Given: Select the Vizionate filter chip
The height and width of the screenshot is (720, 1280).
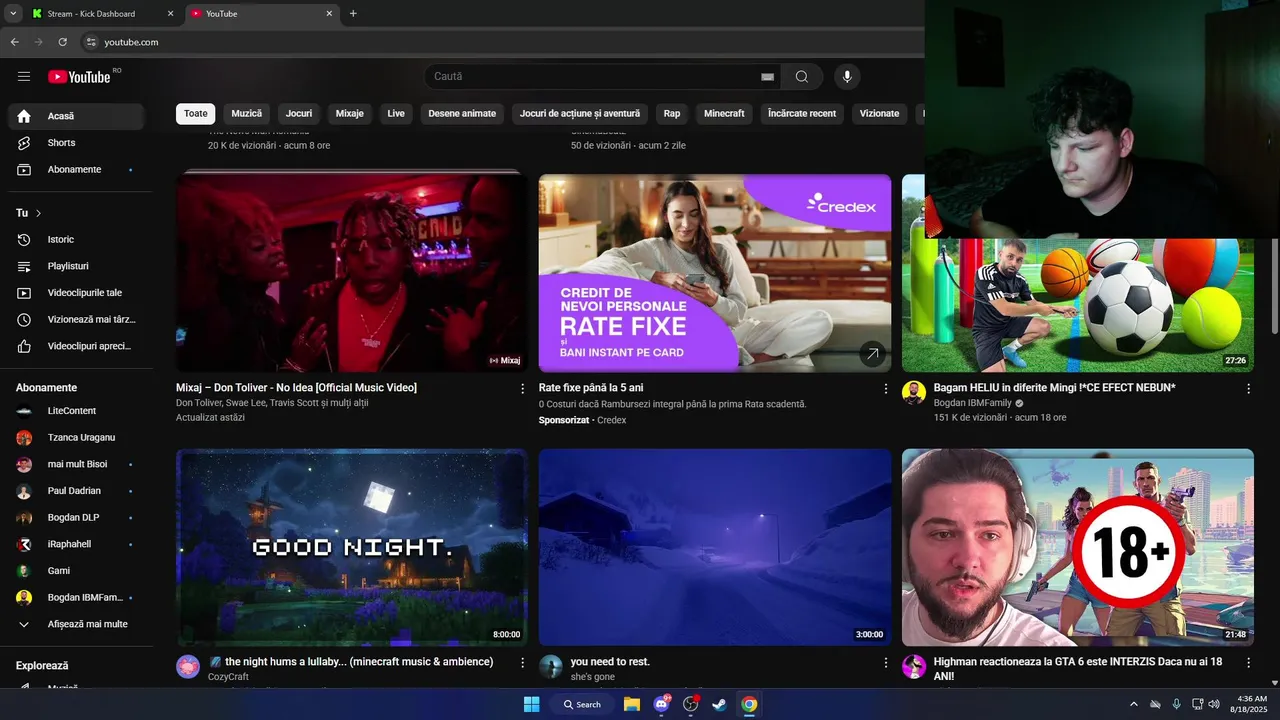Looking at the screenshot, I should pos(880,114).
